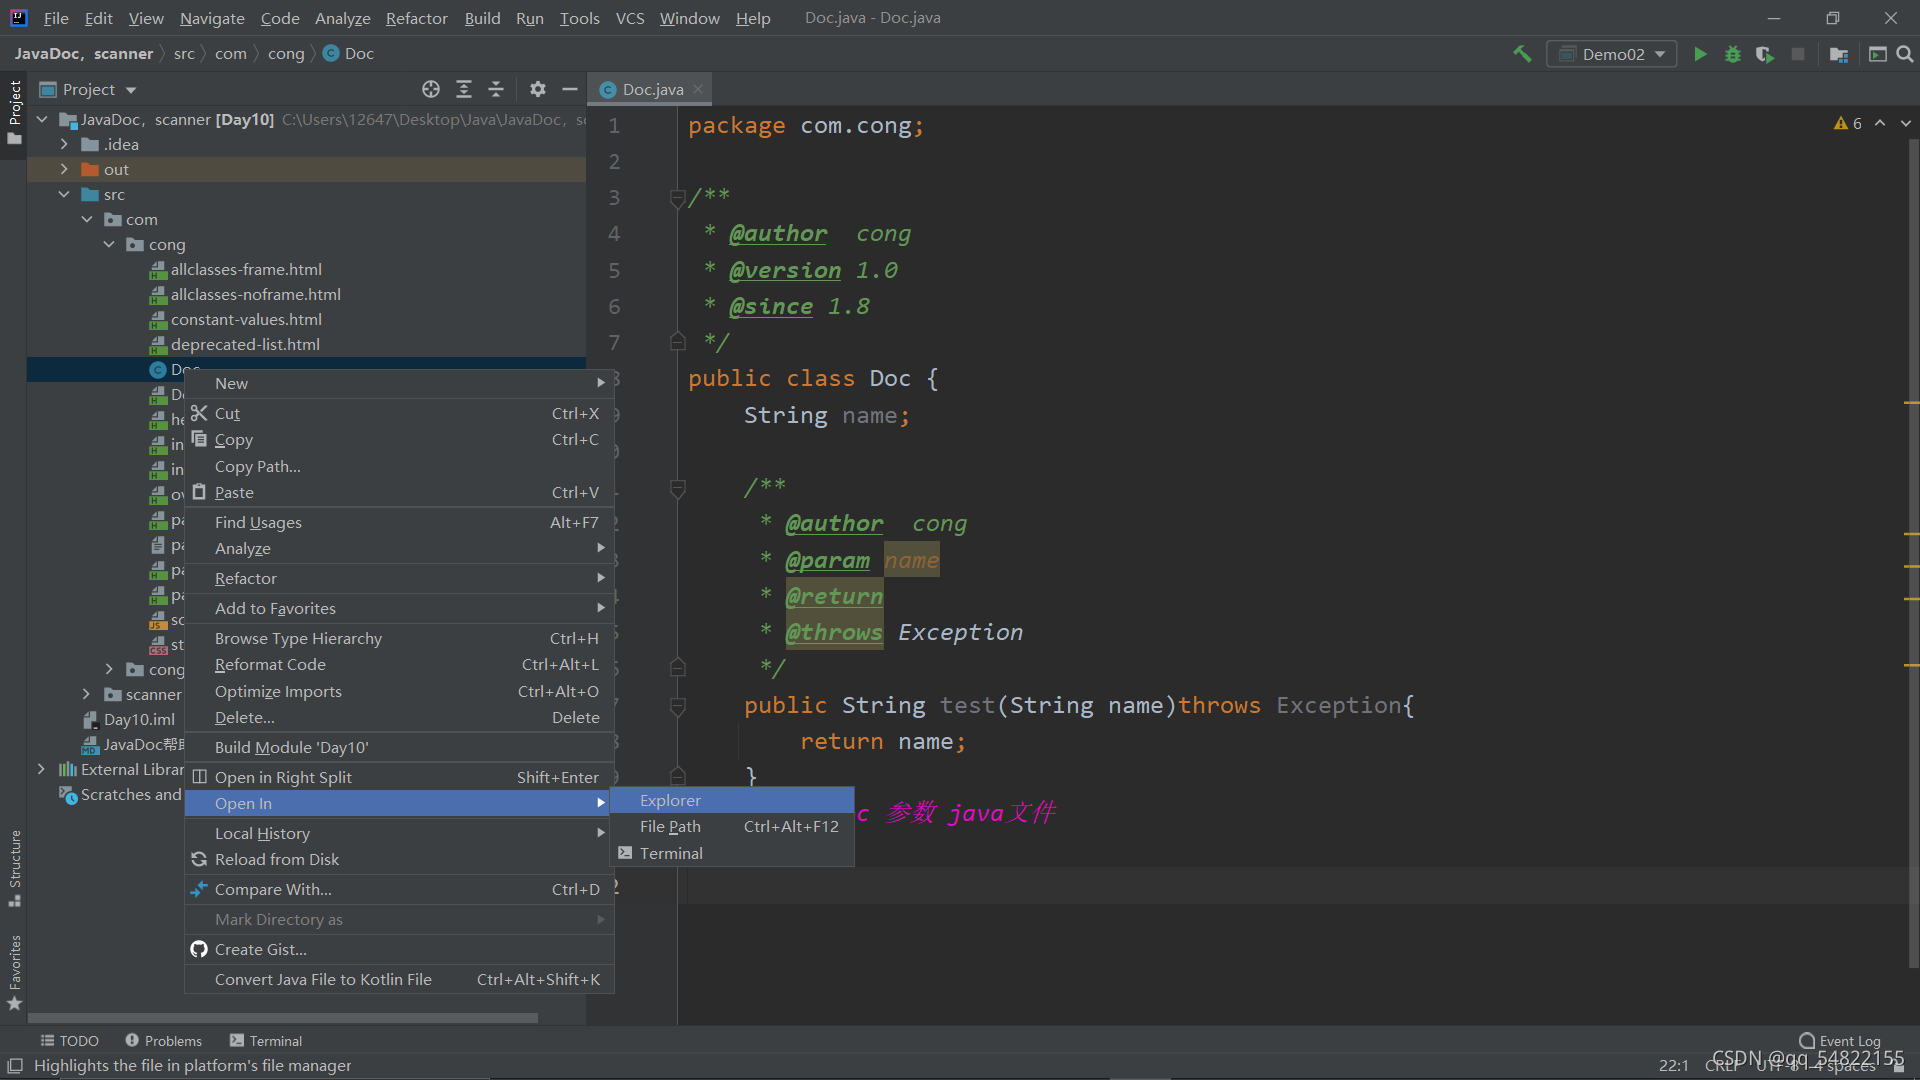Collapse the JavaDoc, scanner project root
Viewport: 1920px width, 1080px height.
point(41,120)
